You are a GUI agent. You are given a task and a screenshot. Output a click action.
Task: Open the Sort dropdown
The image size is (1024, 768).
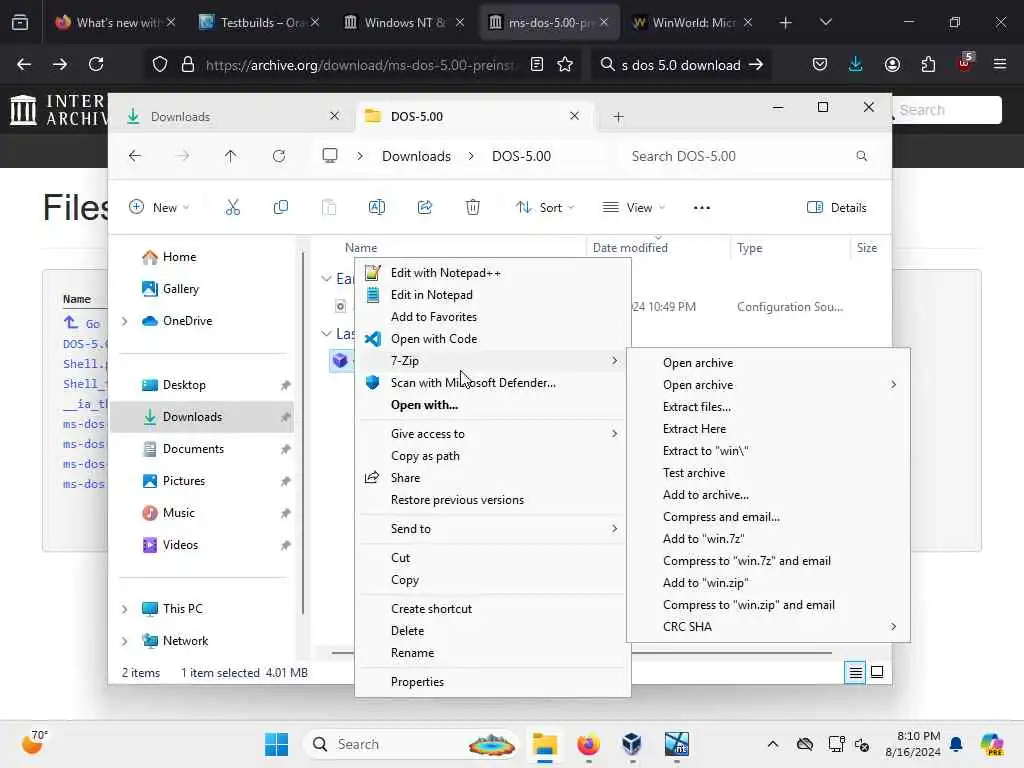(545, 208)
